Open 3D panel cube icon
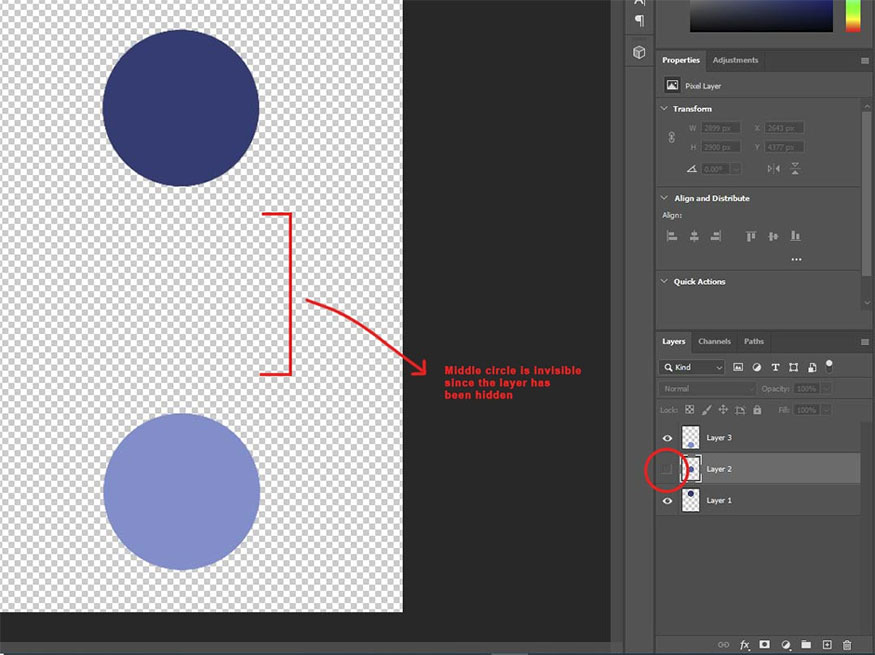 click(640, 52)
